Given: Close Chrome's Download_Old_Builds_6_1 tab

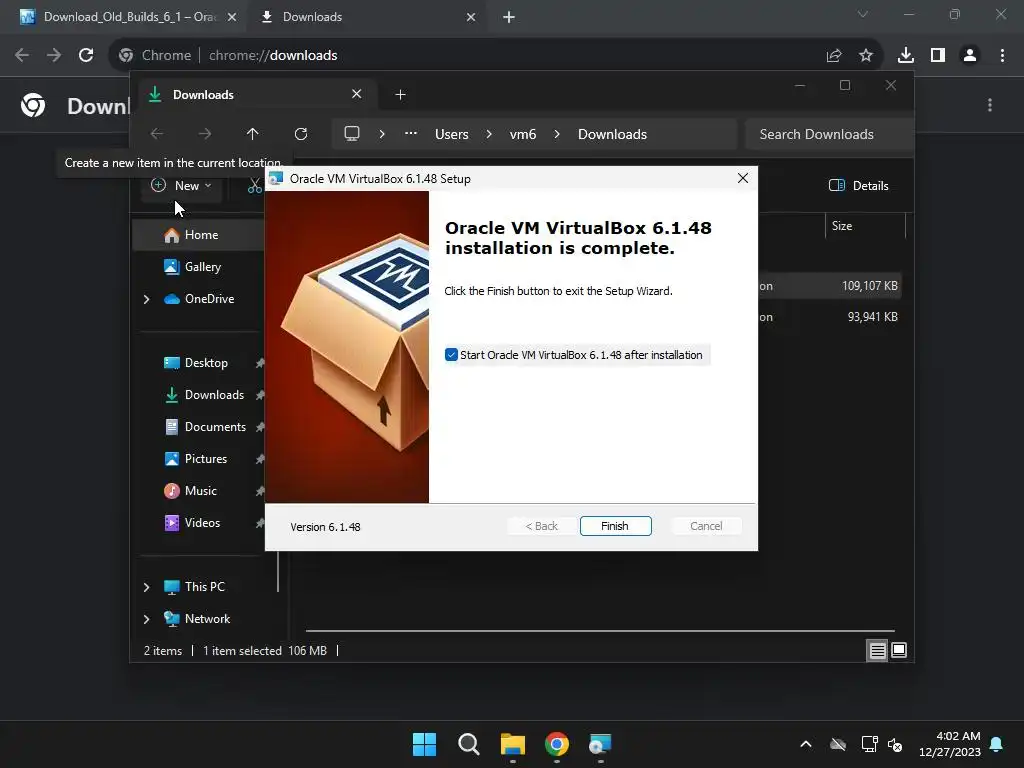Looking at the screenshot, I should pos(232,17).
